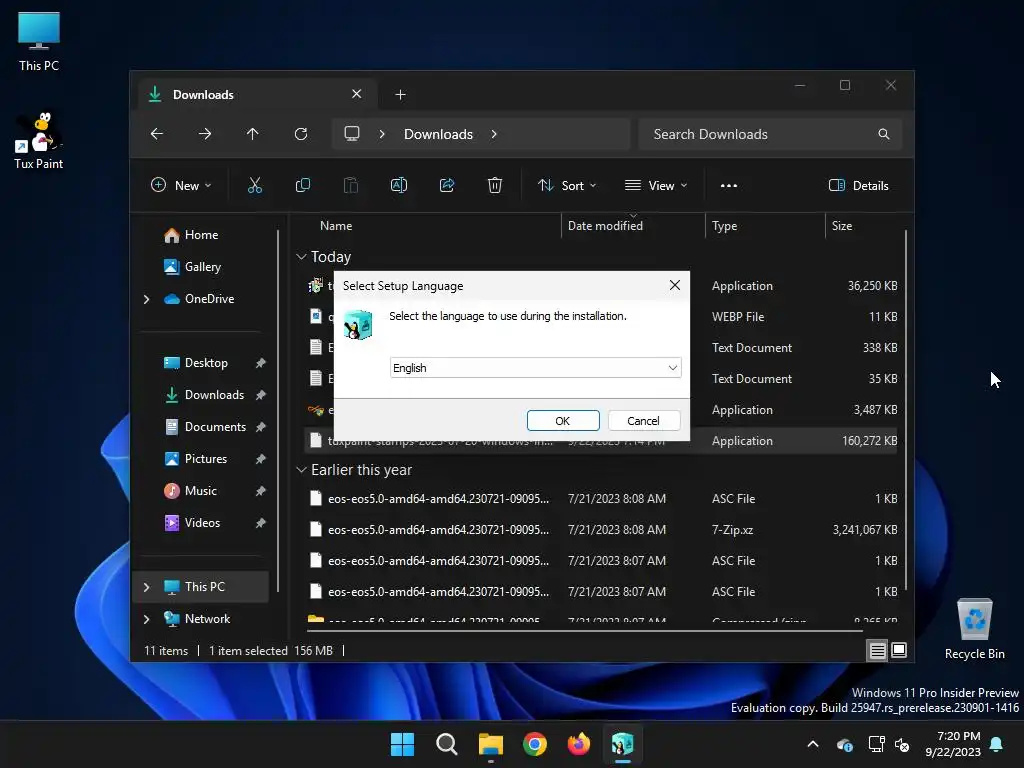Select the This PC desktop icon

tap(39, 42)
